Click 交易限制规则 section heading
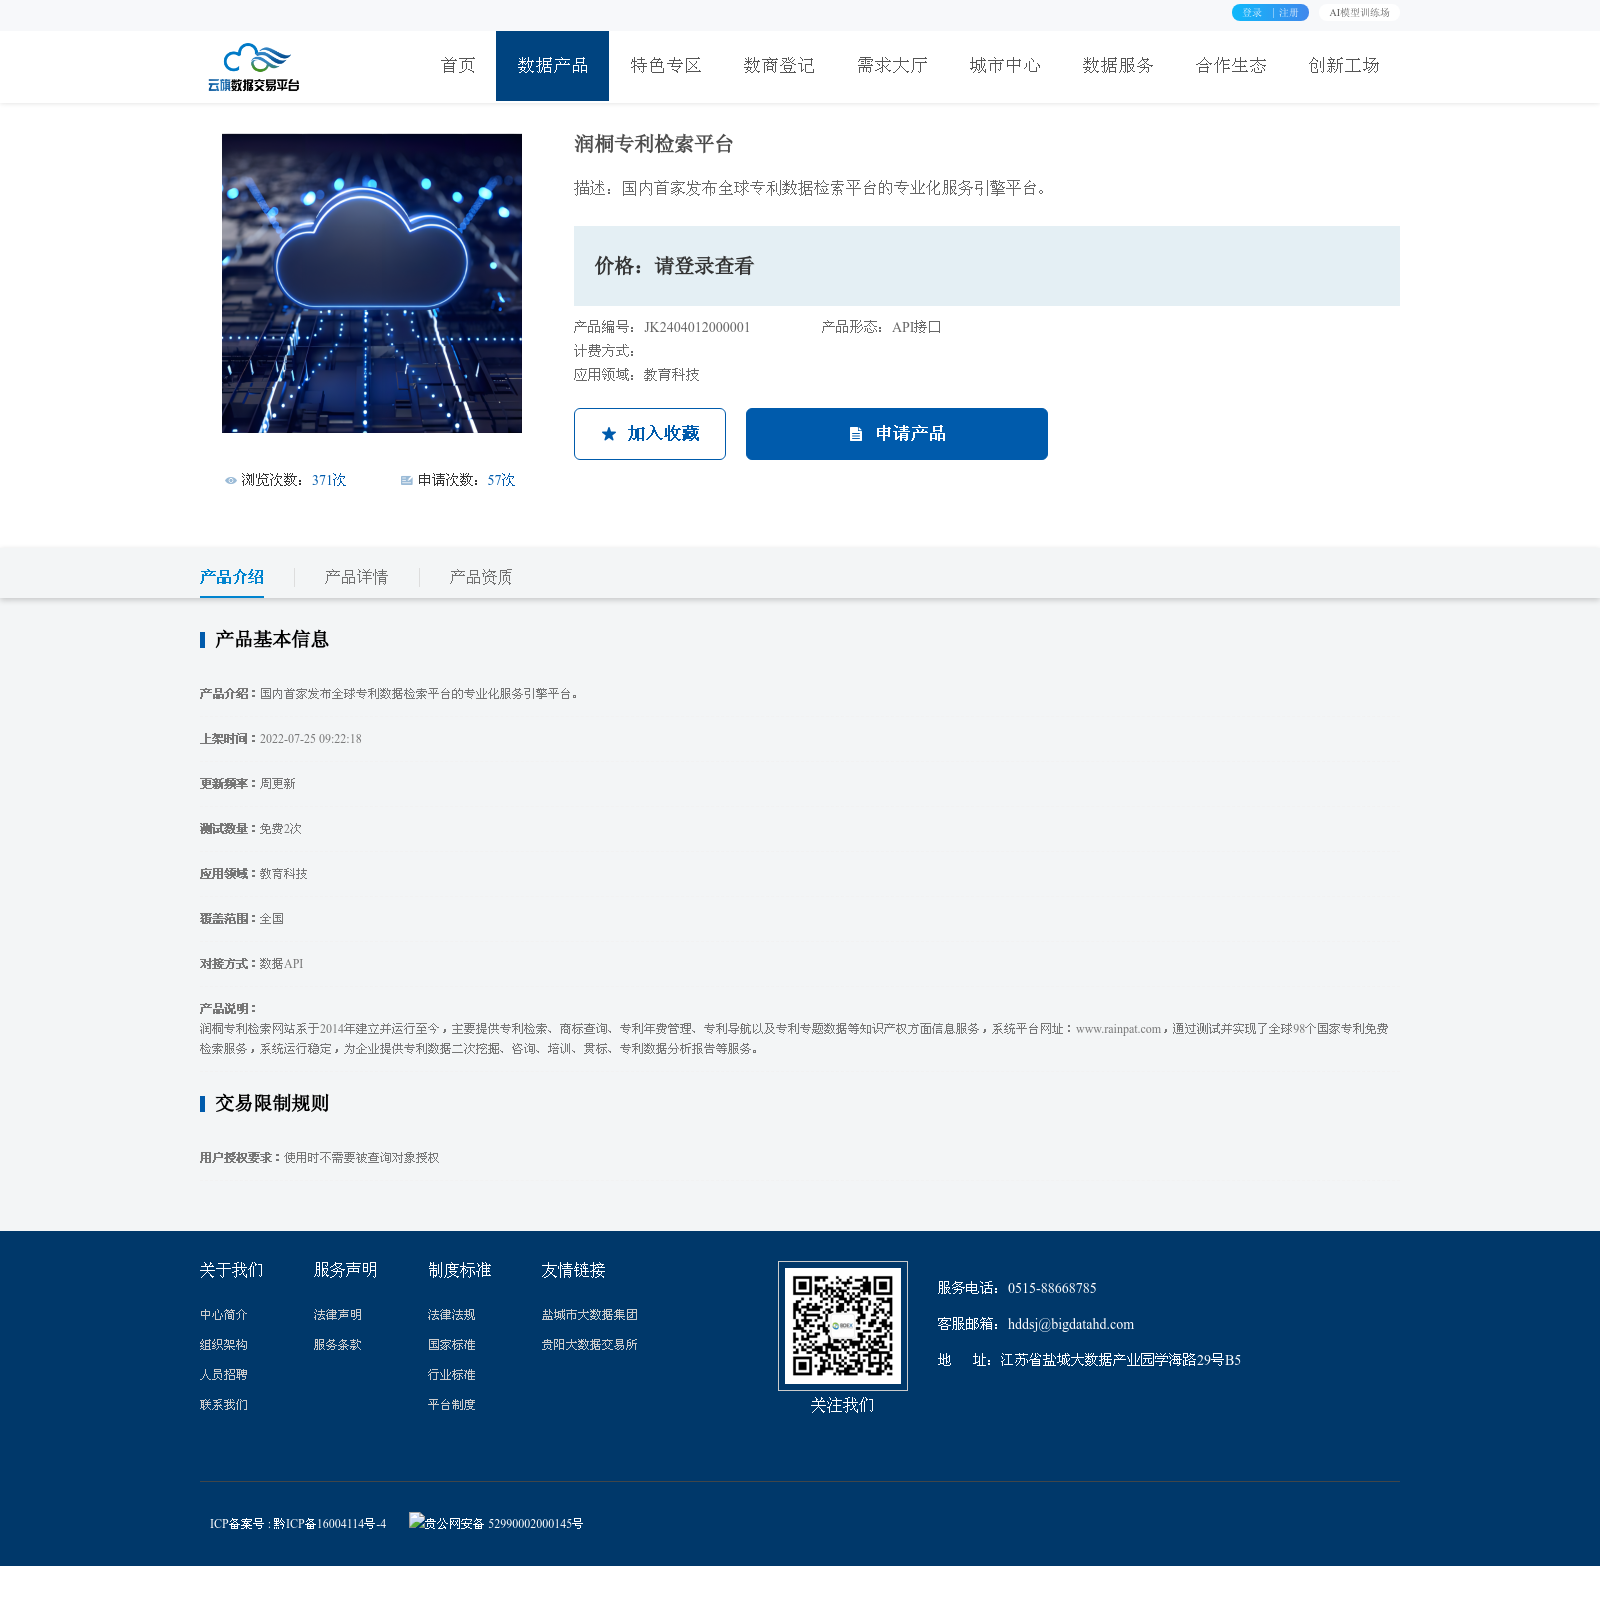The width and height of the screenshot is (1600, 1600). tap(271, 1104)
